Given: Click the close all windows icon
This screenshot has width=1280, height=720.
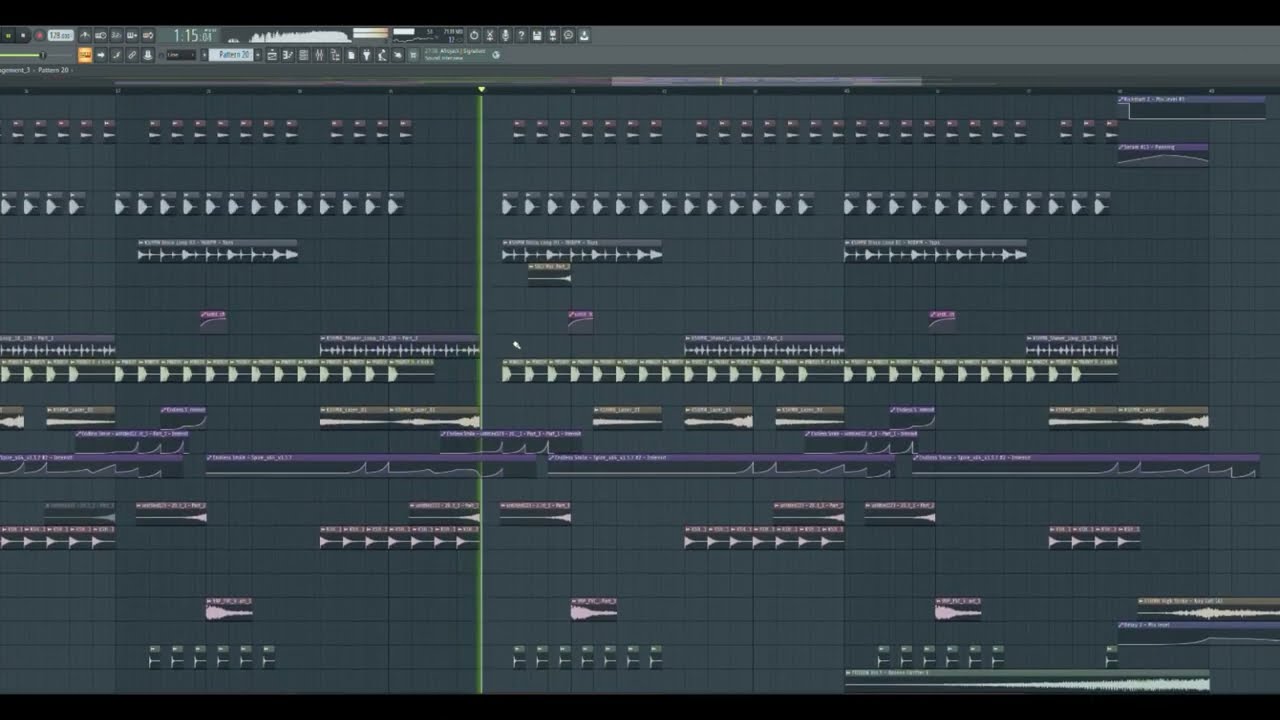Looking at the screenshot, I should 413,55.
